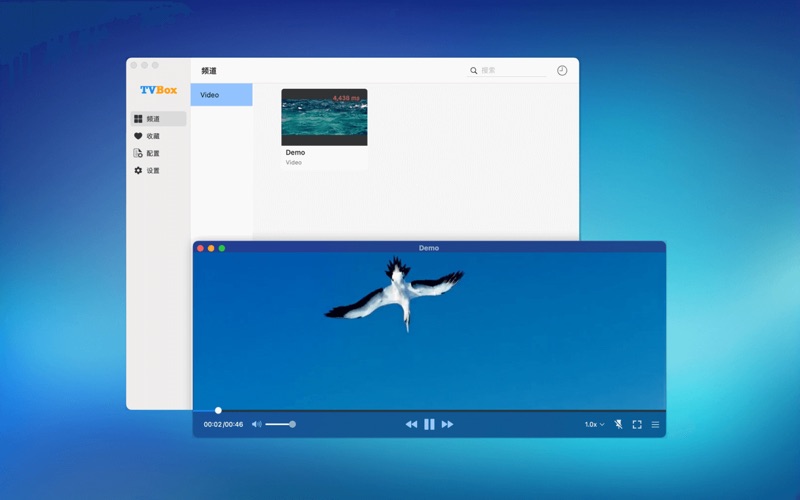Image resolution: width=800 pixels, height=500 pixels.
Task: Click the speaker volume icon
Action: 256,425
